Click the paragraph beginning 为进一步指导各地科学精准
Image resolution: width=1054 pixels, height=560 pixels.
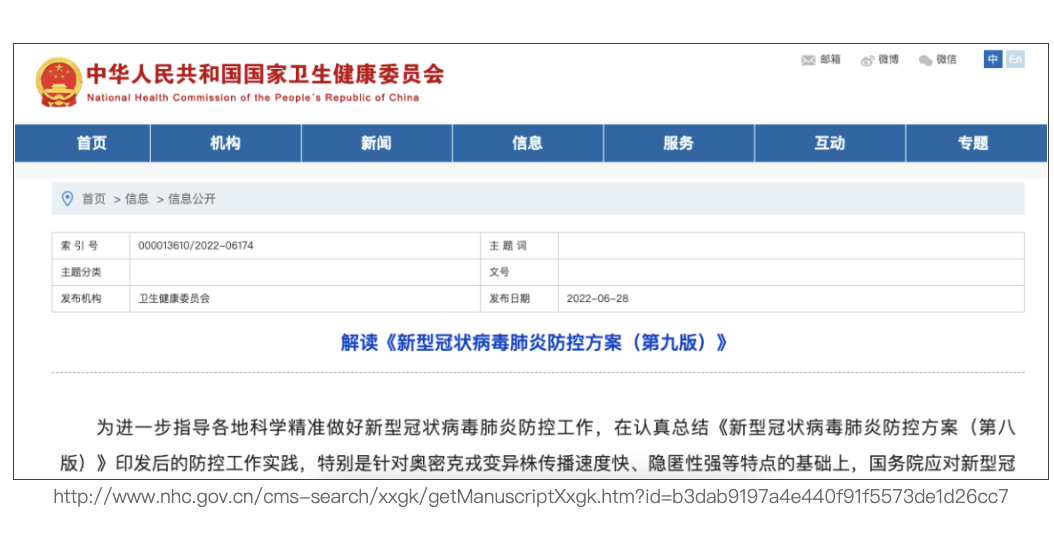pos(538,445)
